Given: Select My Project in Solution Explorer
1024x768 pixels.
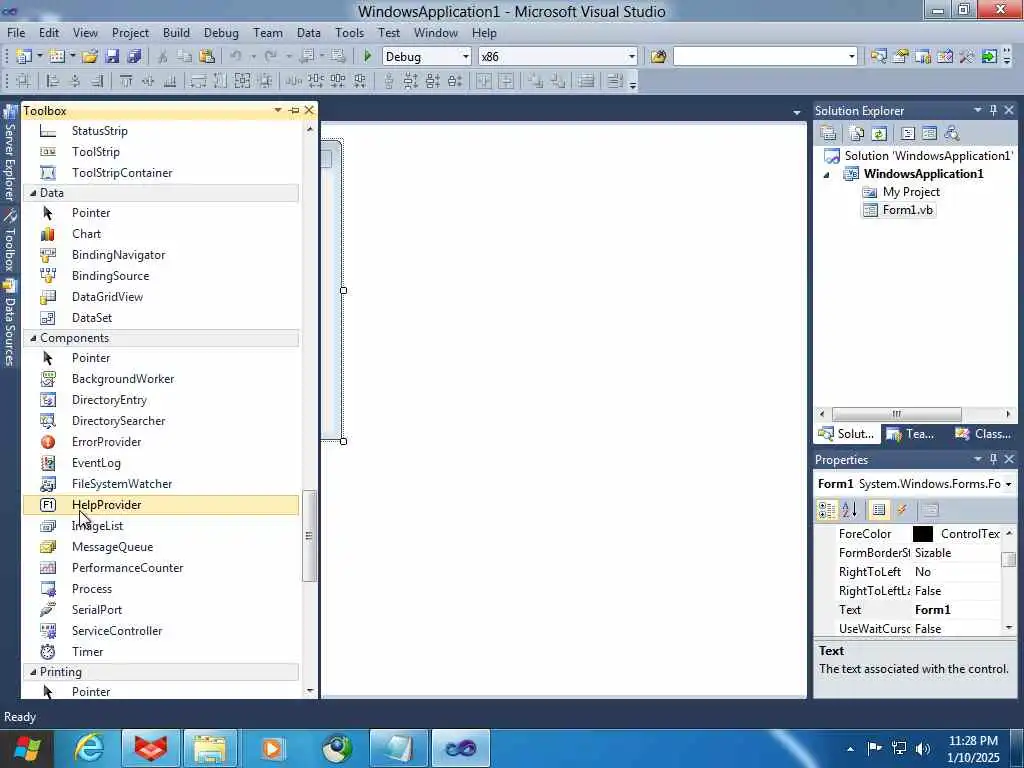Looking at the screenshot, I should point(911,192).
